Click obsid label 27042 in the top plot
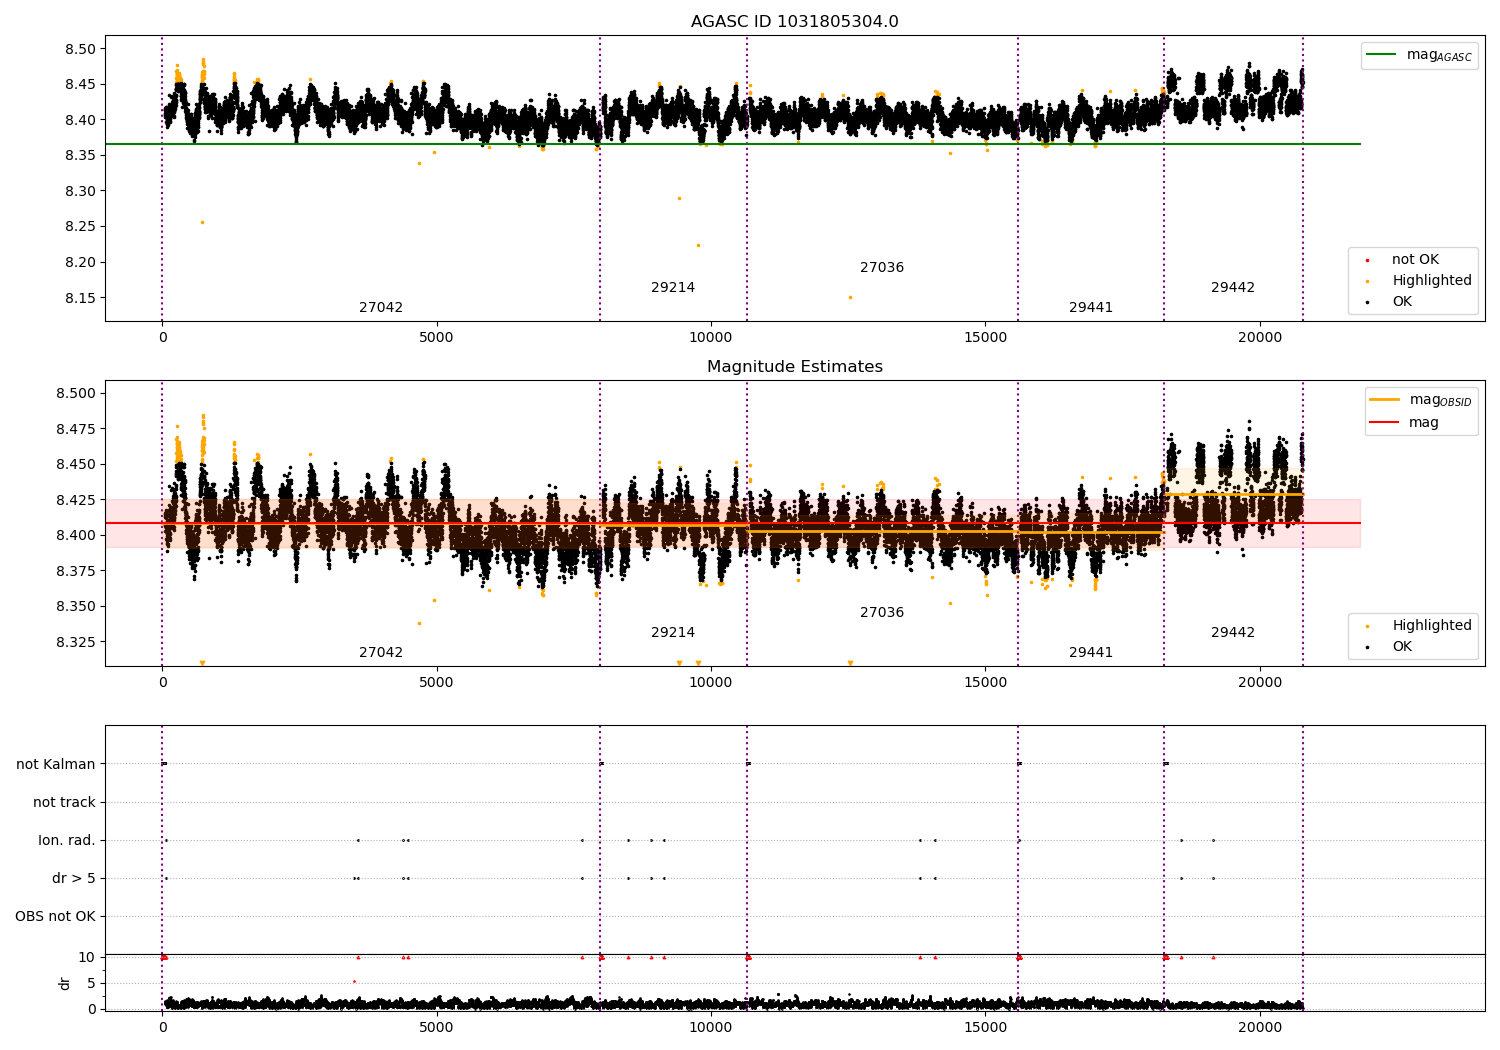The height and width of the screenshot is (1050, 1500). (381, 308)
